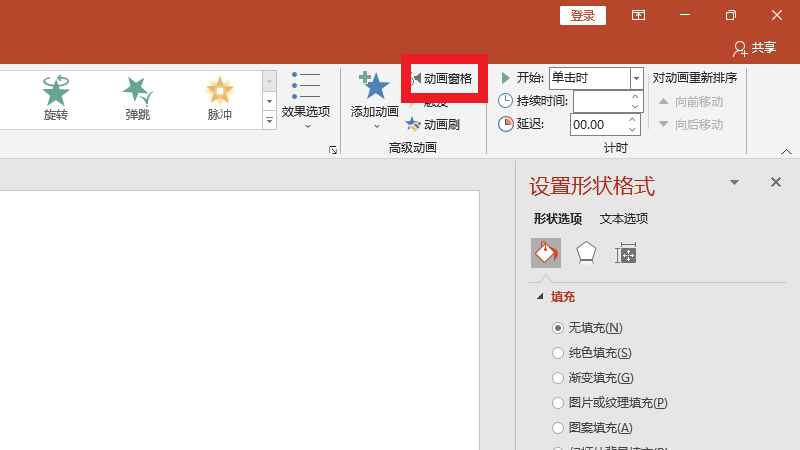Screen dimensions: 800x450
Task: Click the 登录 sign-in button
Action: point(582,15)
